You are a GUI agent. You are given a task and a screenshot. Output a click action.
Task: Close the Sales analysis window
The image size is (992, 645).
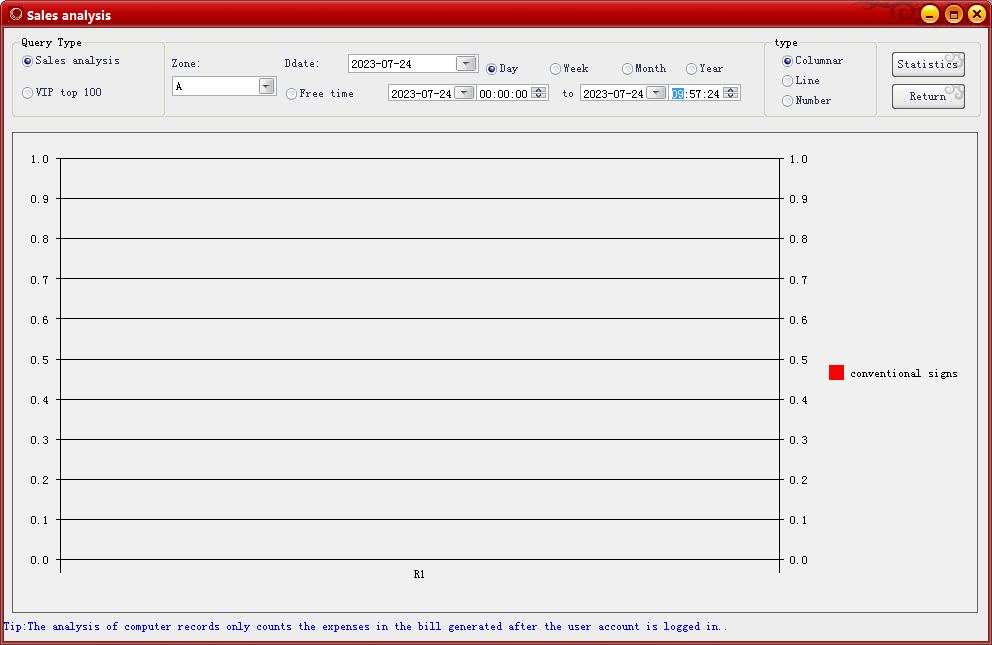977,14
